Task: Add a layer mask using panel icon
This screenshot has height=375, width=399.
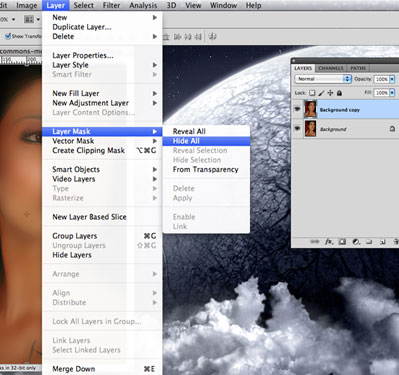Action: [x=342, y=242]
